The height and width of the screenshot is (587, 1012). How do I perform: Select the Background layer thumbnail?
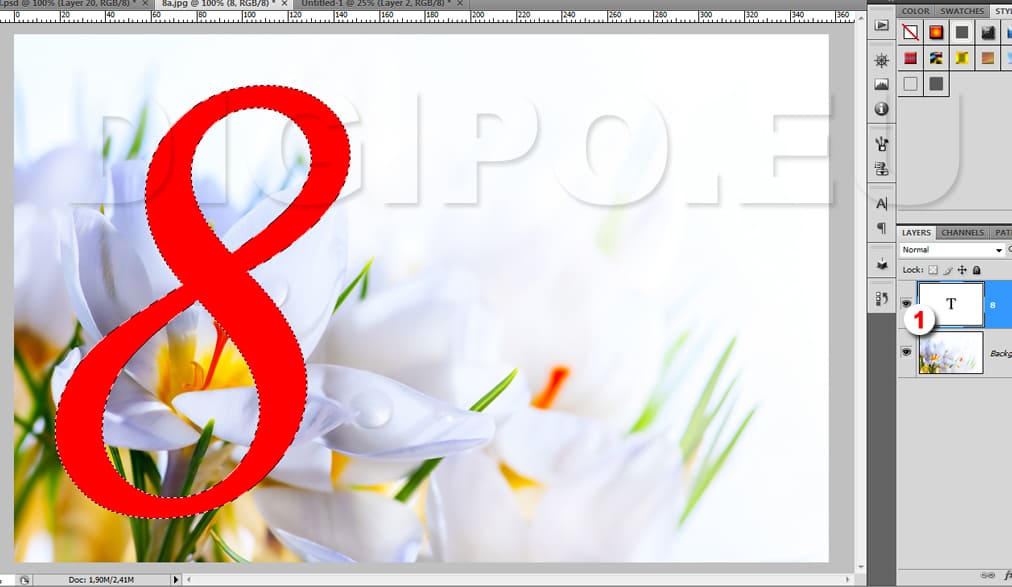950,353
